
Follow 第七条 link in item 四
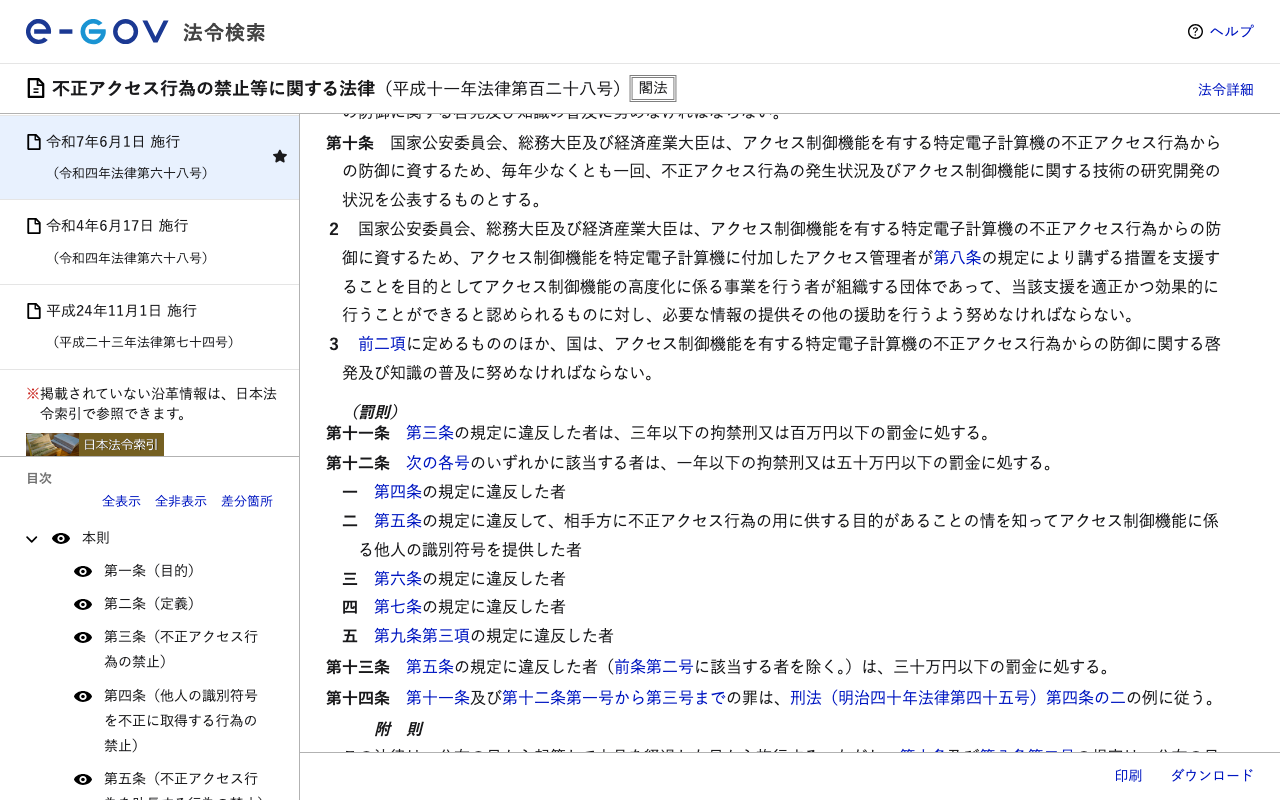click(x=398, y=607)
